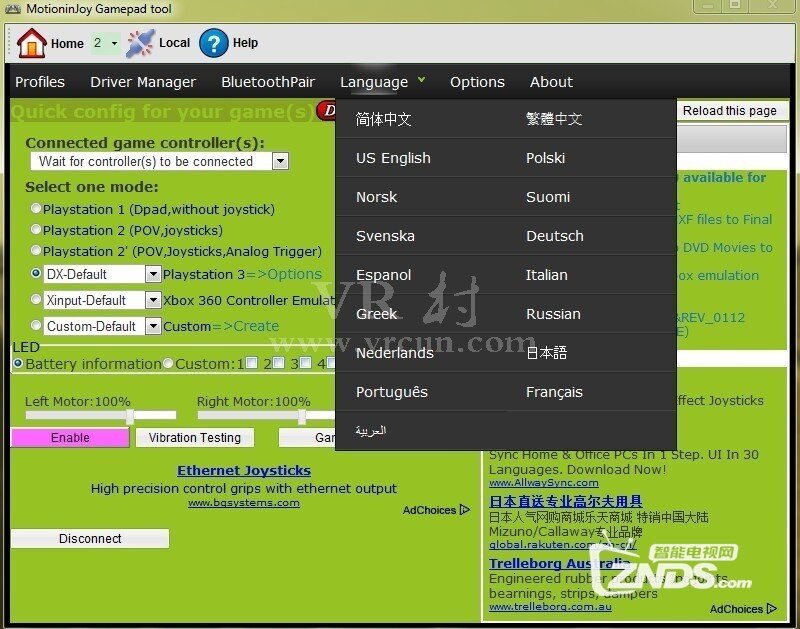Choose Italian language
This screenshot has height=629, width=800.
[x=546, y=275]
